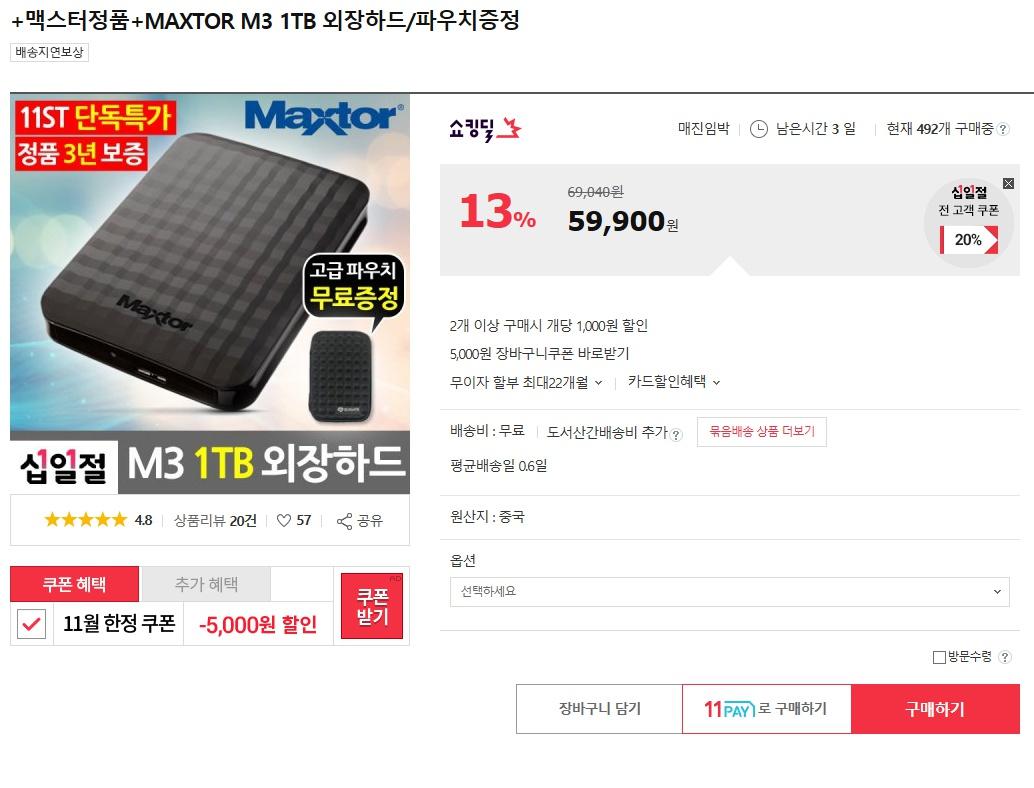Click the share icon next to 공유
1034x788 pixels.
tap(344, 522)
